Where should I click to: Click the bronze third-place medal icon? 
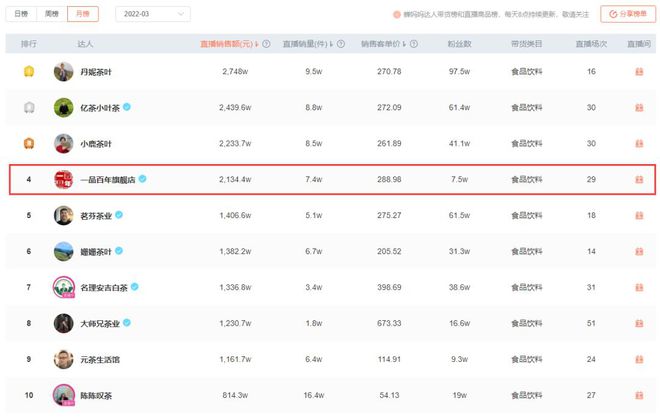click(29, 143)
